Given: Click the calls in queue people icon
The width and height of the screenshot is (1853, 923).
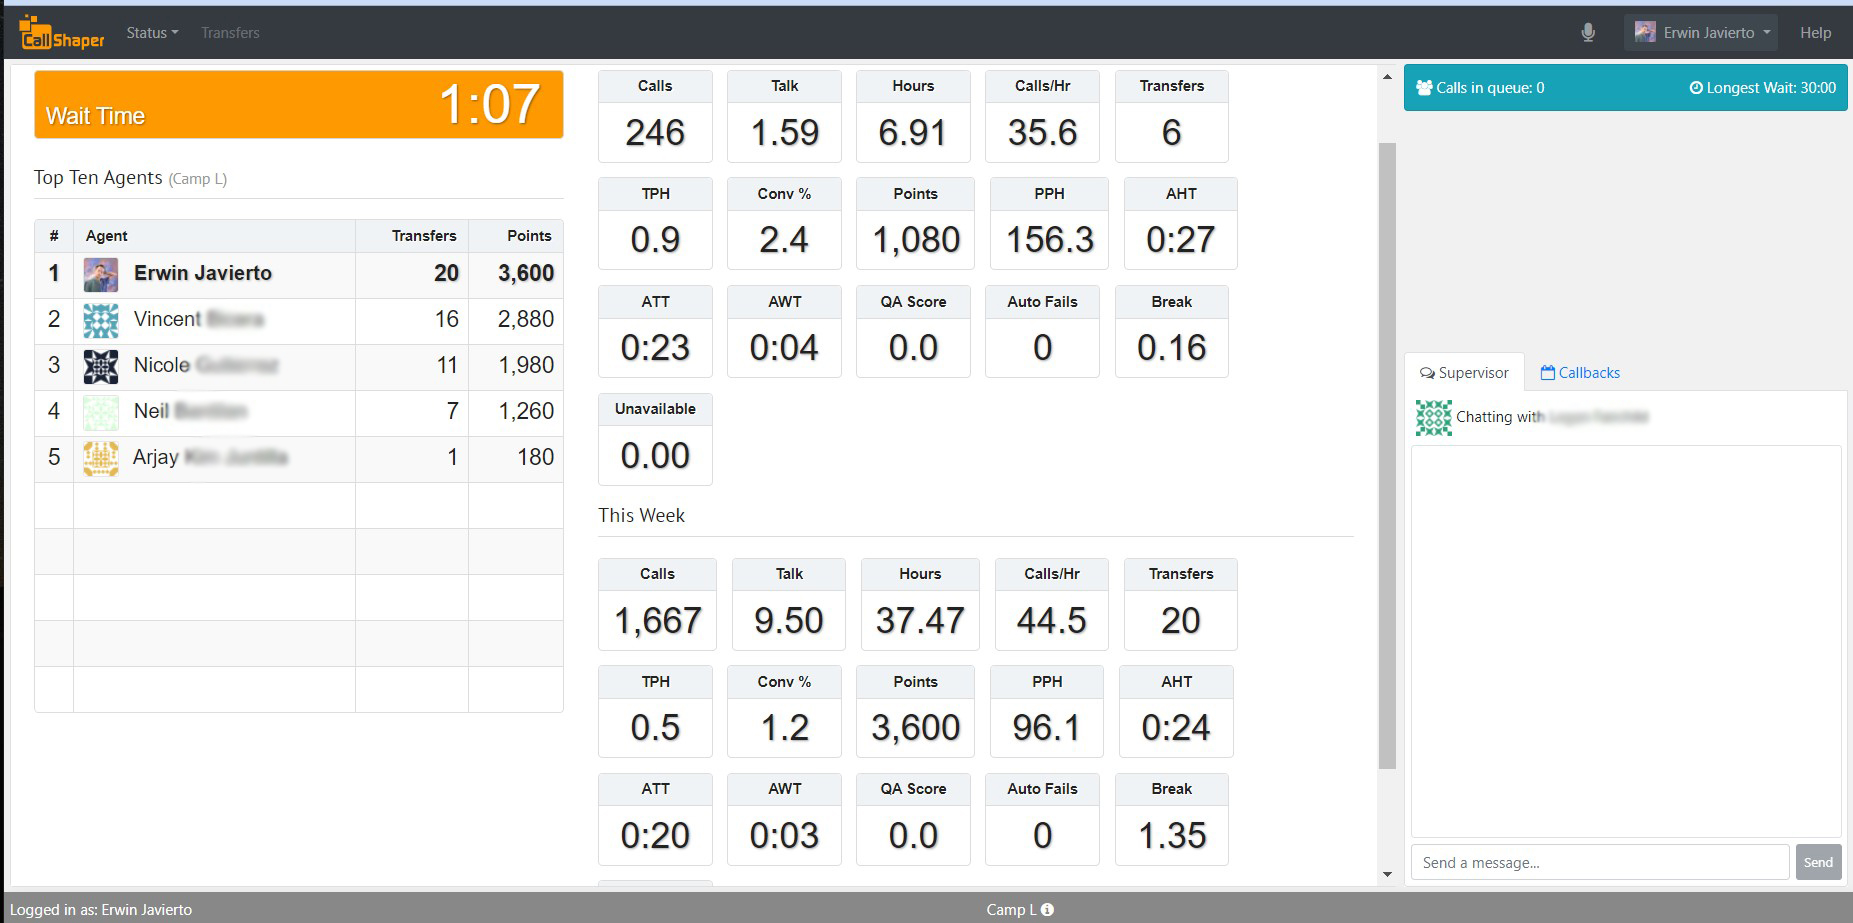Looking at the screenshot, I should coord(1424,88).
